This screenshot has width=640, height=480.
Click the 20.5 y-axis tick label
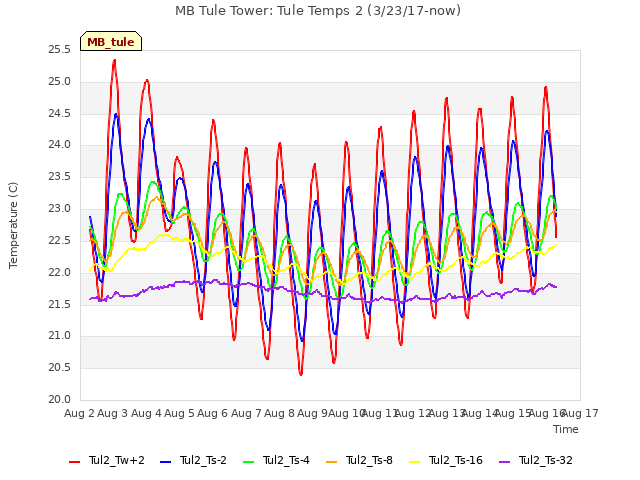coord(60,368)
